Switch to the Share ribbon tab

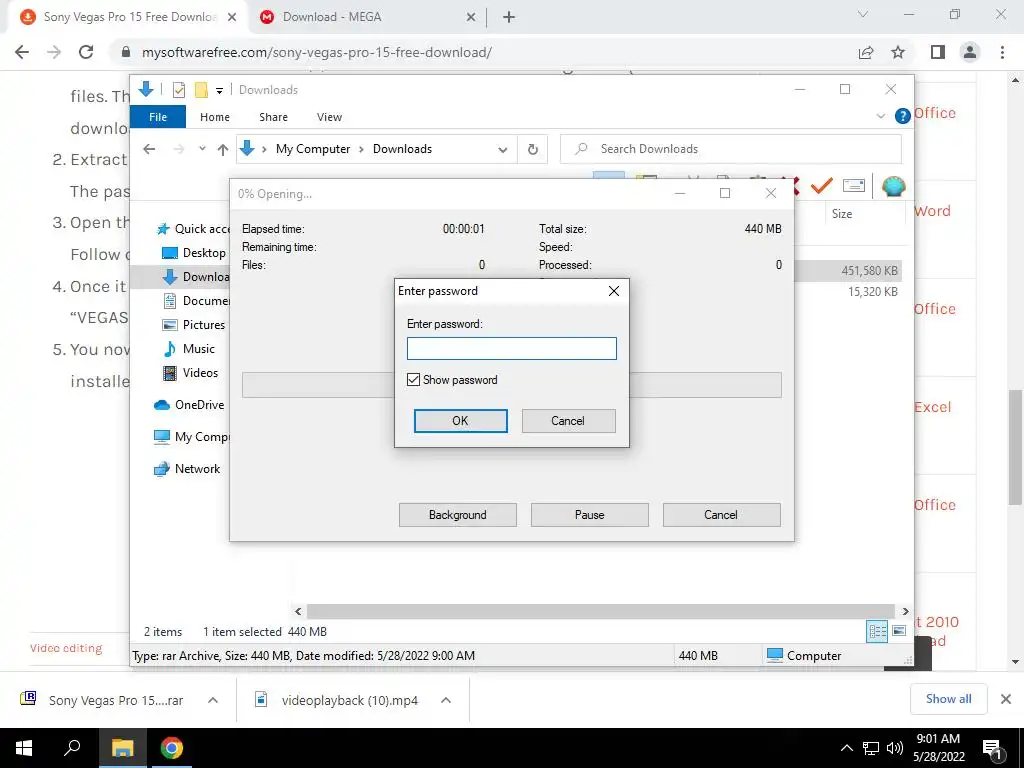(x=273, y=117)
